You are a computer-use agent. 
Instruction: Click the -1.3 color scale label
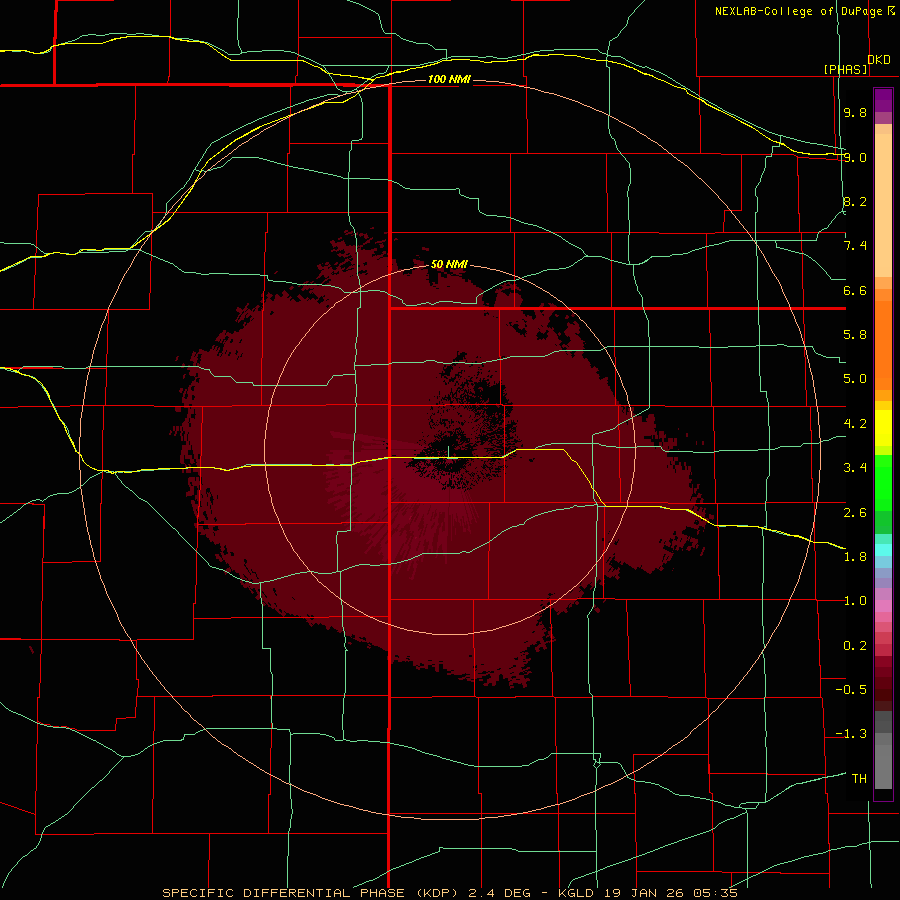click(851, 734)
